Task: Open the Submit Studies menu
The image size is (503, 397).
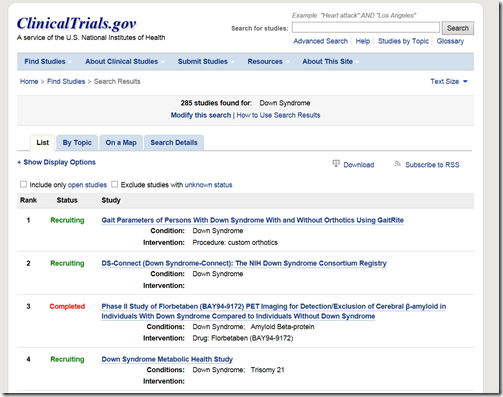Action: [206, 62]
